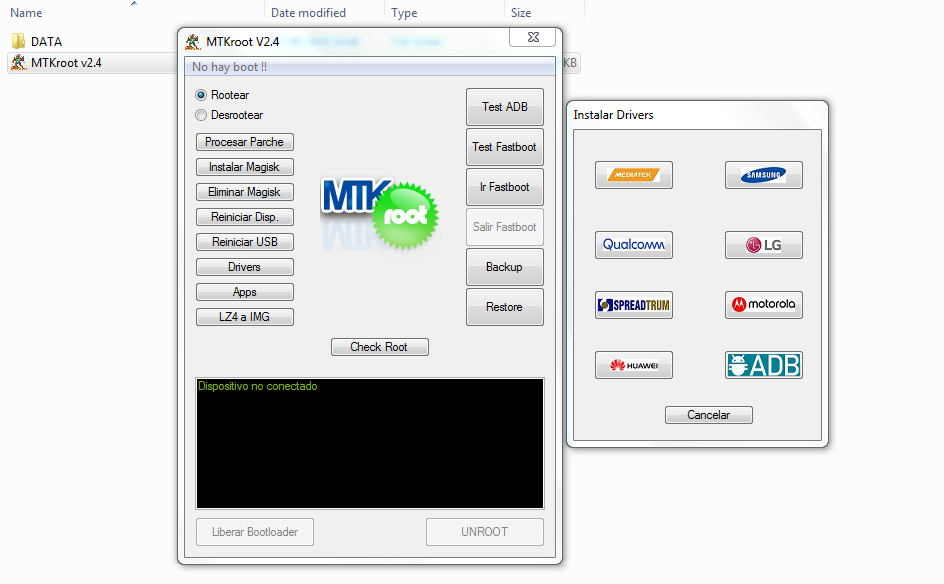Install Qualcomm drivers
944x584 pixels.
click(x=633, y=245)
